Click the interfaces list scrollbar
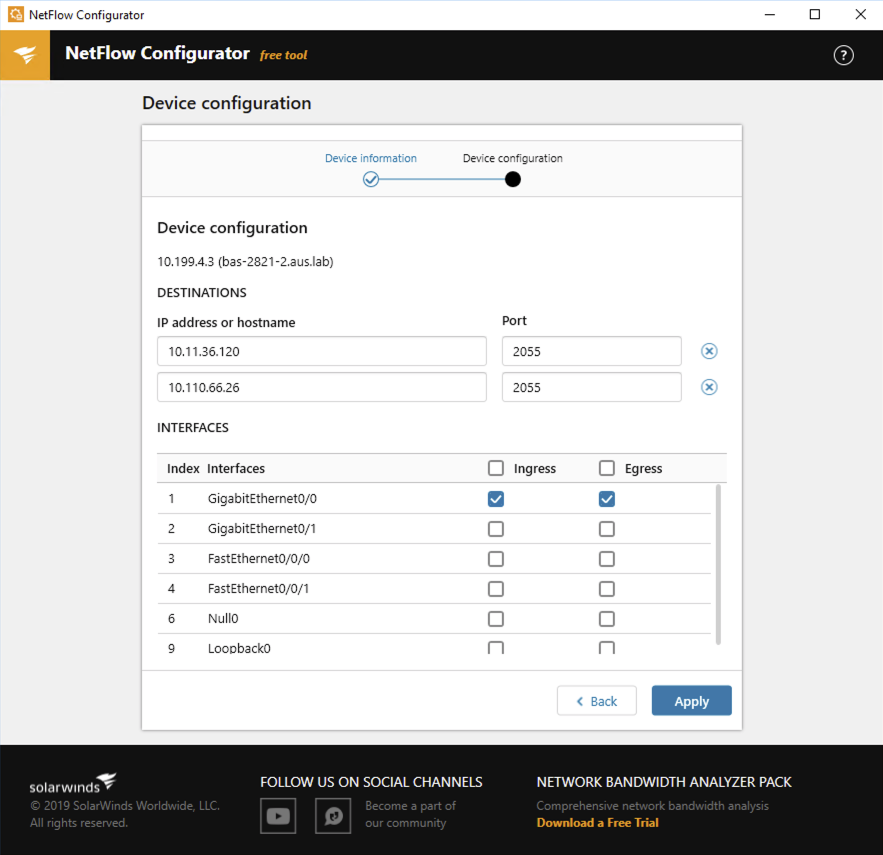This screenshot has height=855, width=883. [x=718, y=564]
